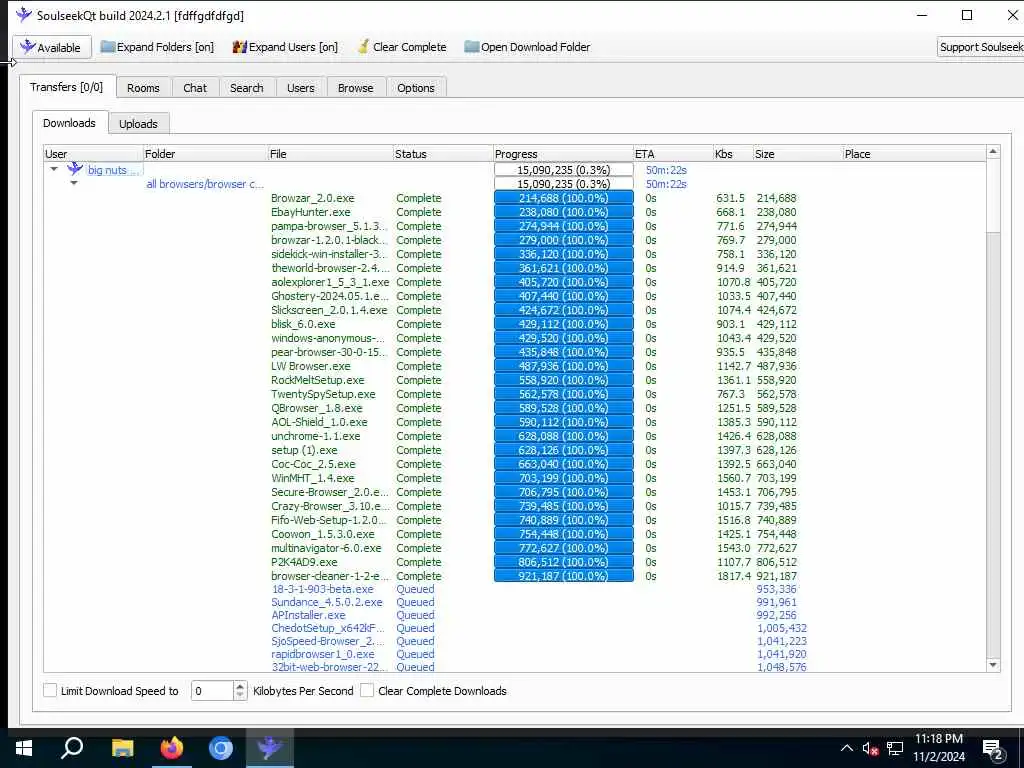Select the RockMeltSetup.exe file
Image resolution: width=1024 pixels, height=768 pixels.
[317, 380]
